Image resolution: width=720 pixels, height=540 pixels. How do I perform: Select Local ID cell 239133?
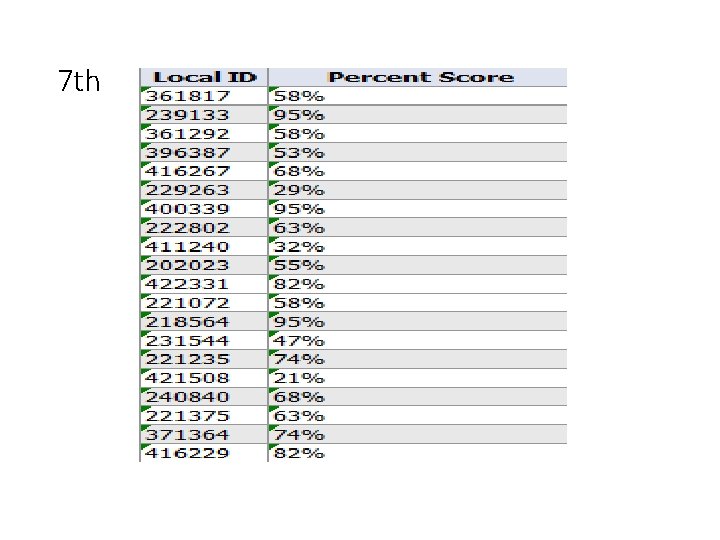point(204,115)
